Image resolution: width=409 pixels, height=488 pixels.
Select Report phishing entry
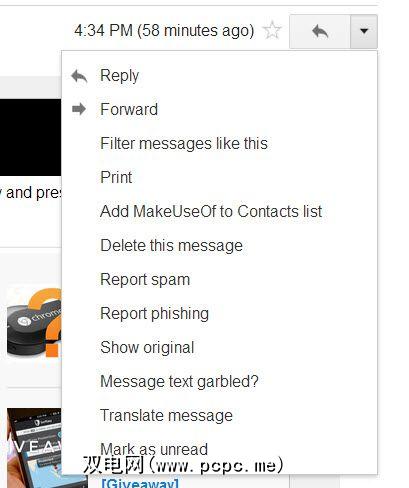click(x=154, y=313)
